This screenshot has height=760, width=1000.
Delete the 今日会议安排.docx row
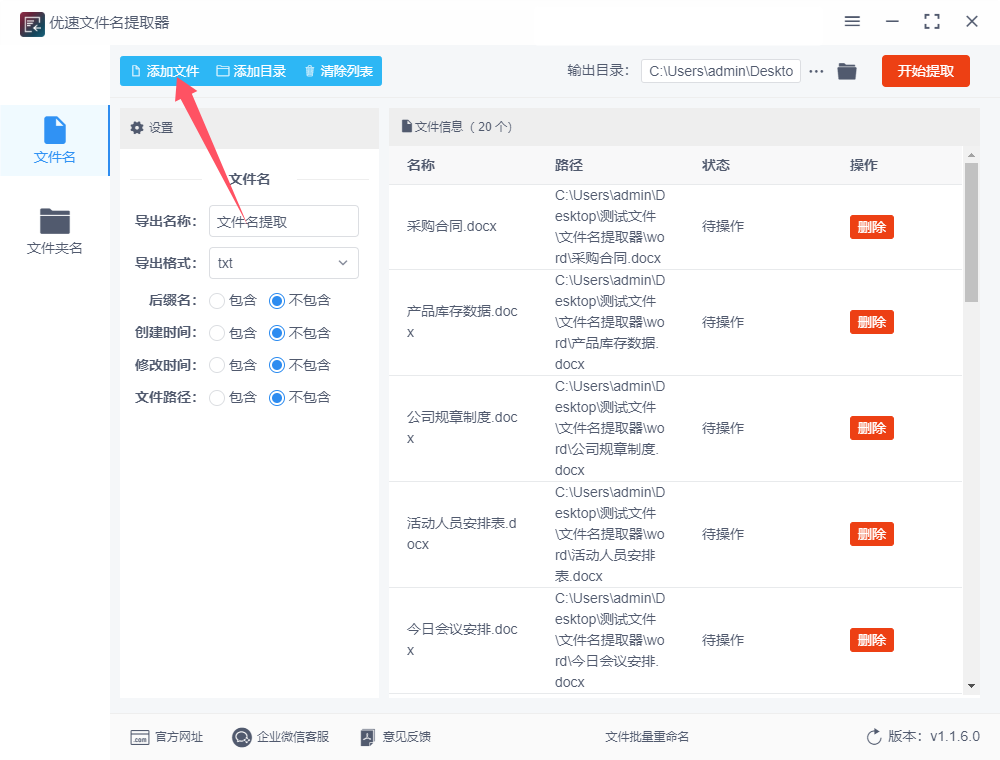pos(871,639)
